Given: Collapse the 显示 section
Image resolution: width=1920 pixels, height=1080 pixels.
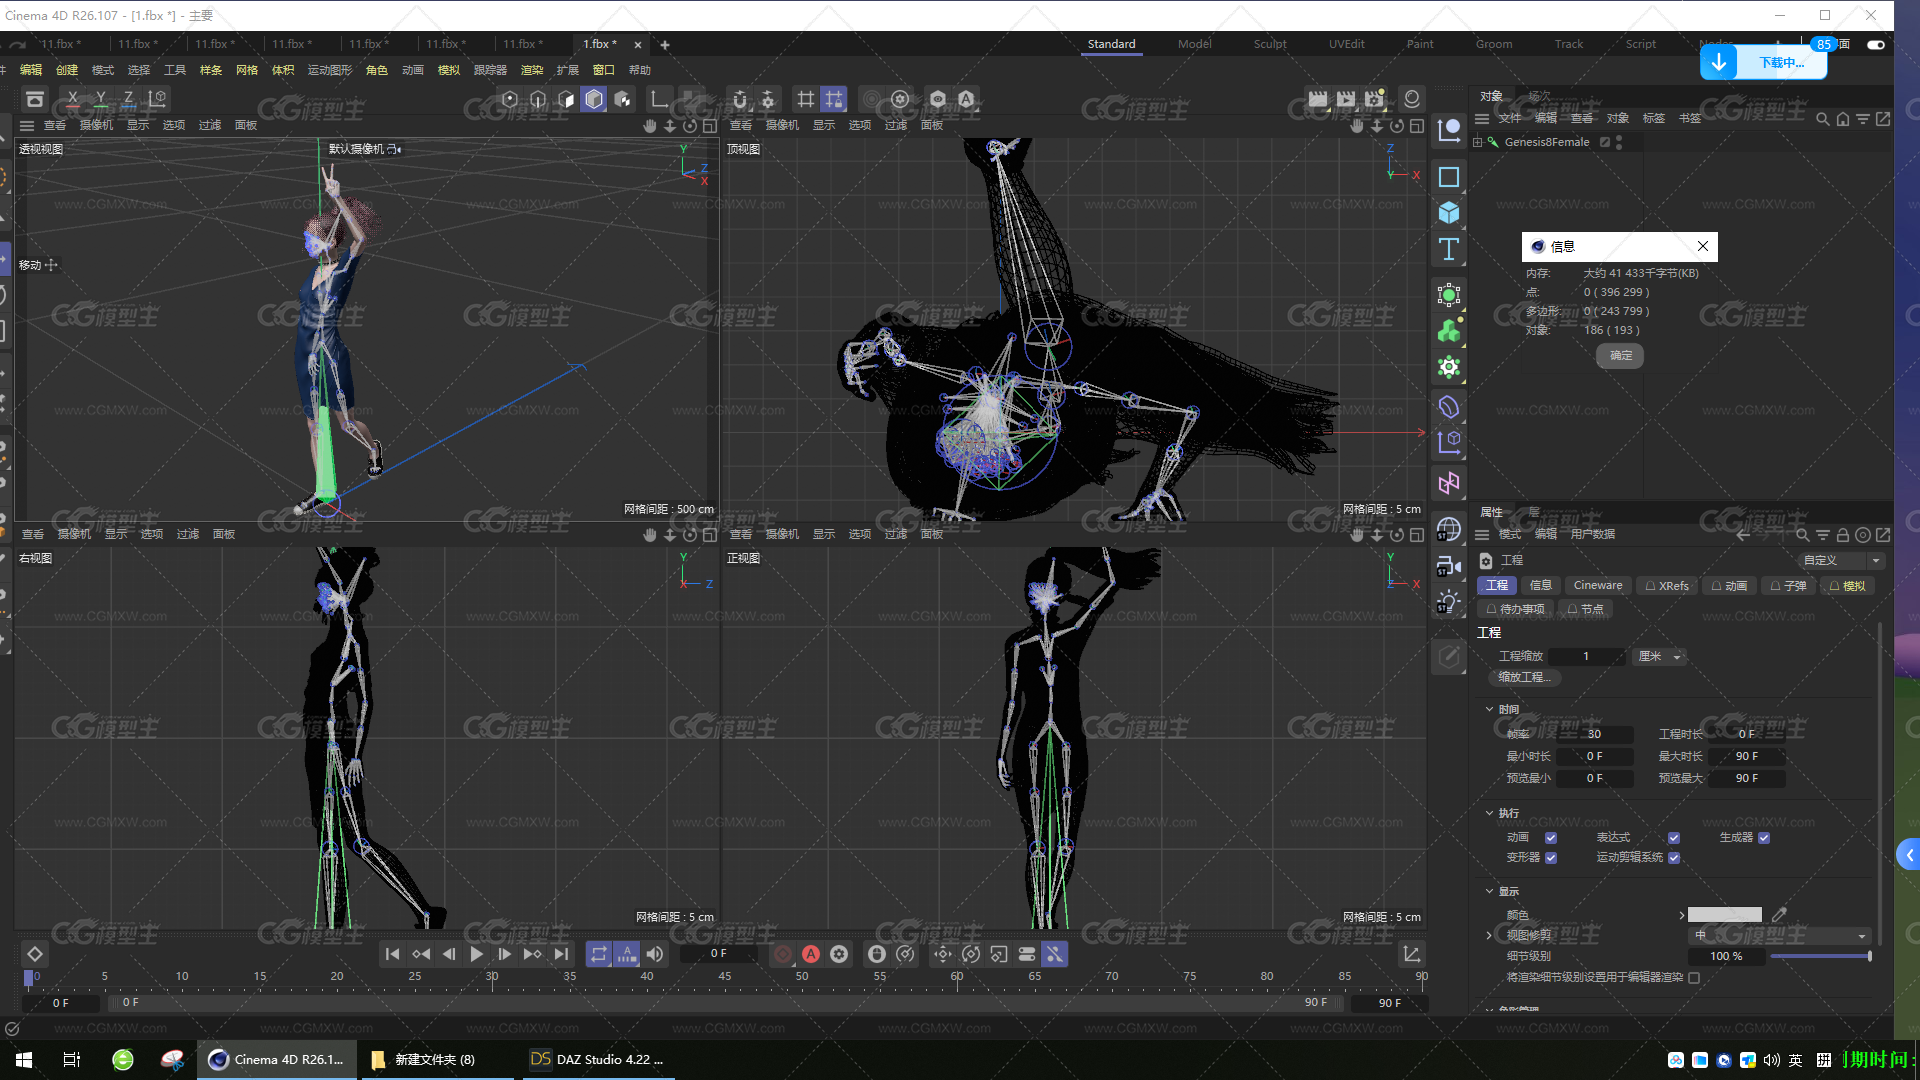Looking at the screenshot, I should (1489, 891).
